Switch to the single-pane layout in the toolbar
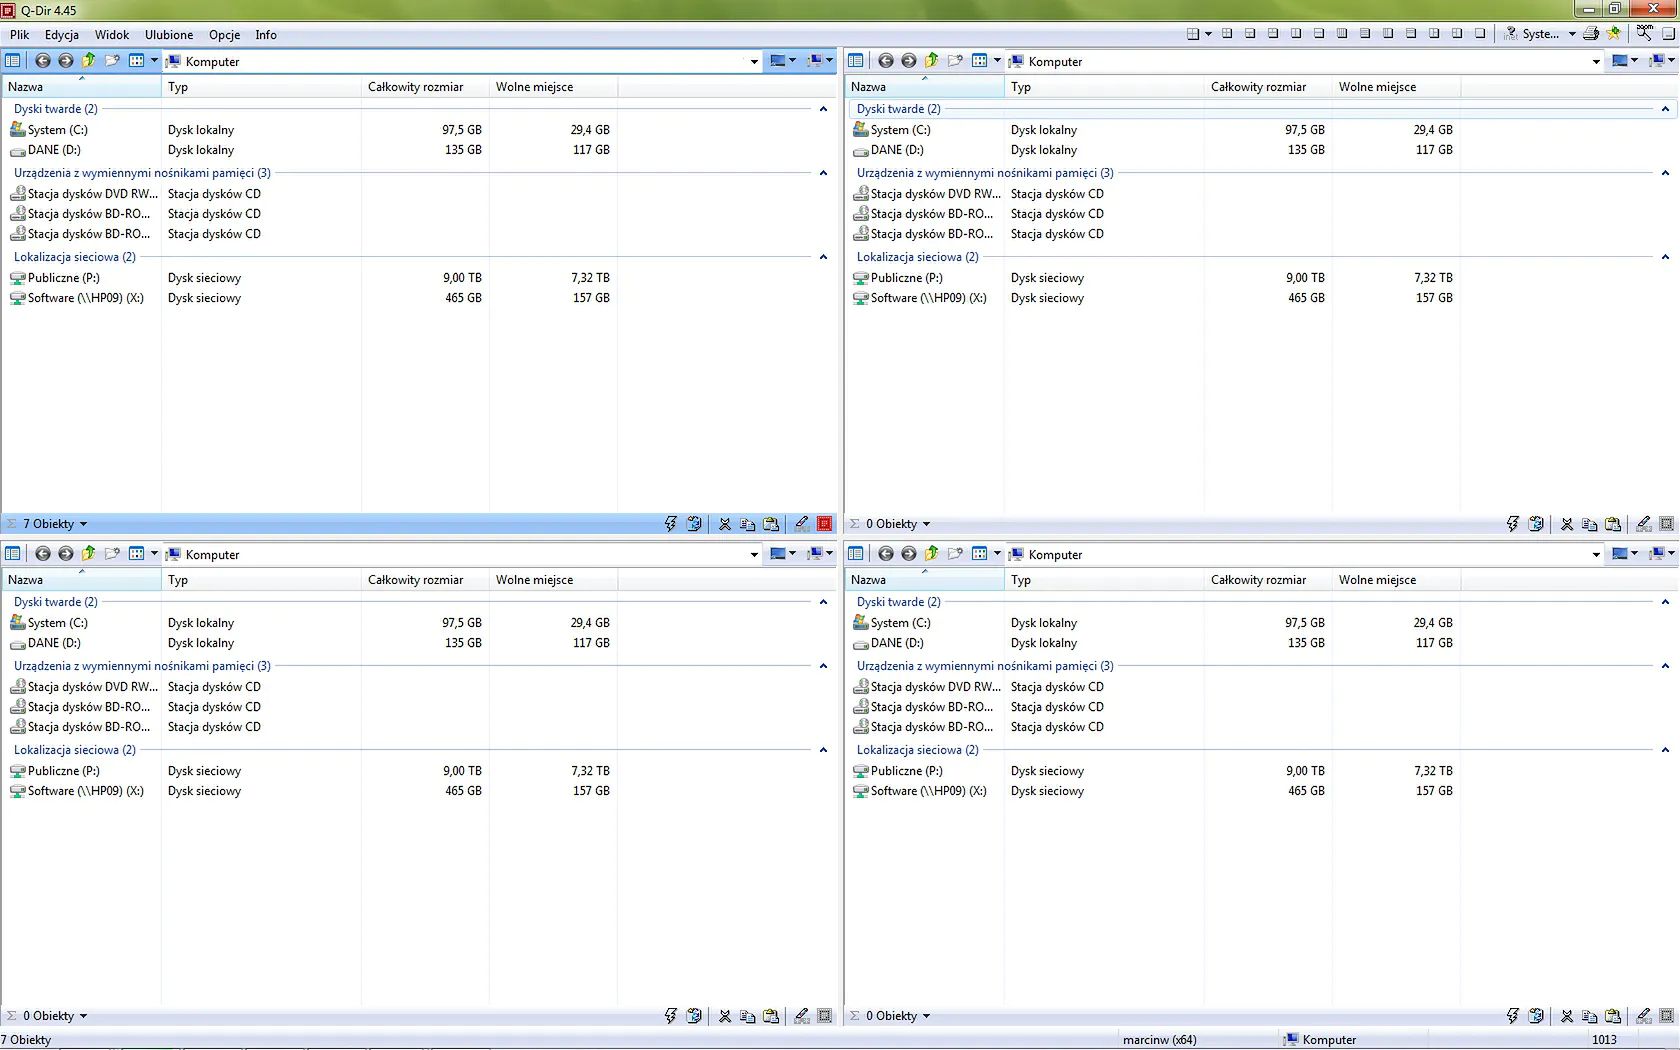1680x1050 pixels. pyautogui.click(x=1480, y=34)
